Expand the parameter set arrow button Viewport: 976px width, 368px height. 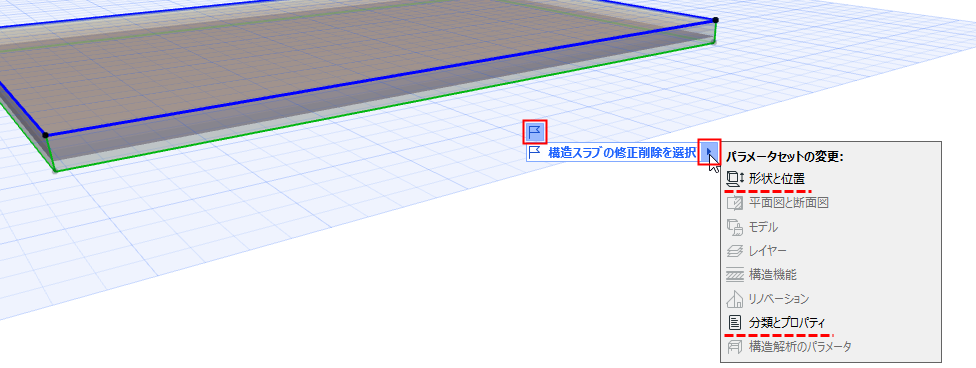pos(709,151)
